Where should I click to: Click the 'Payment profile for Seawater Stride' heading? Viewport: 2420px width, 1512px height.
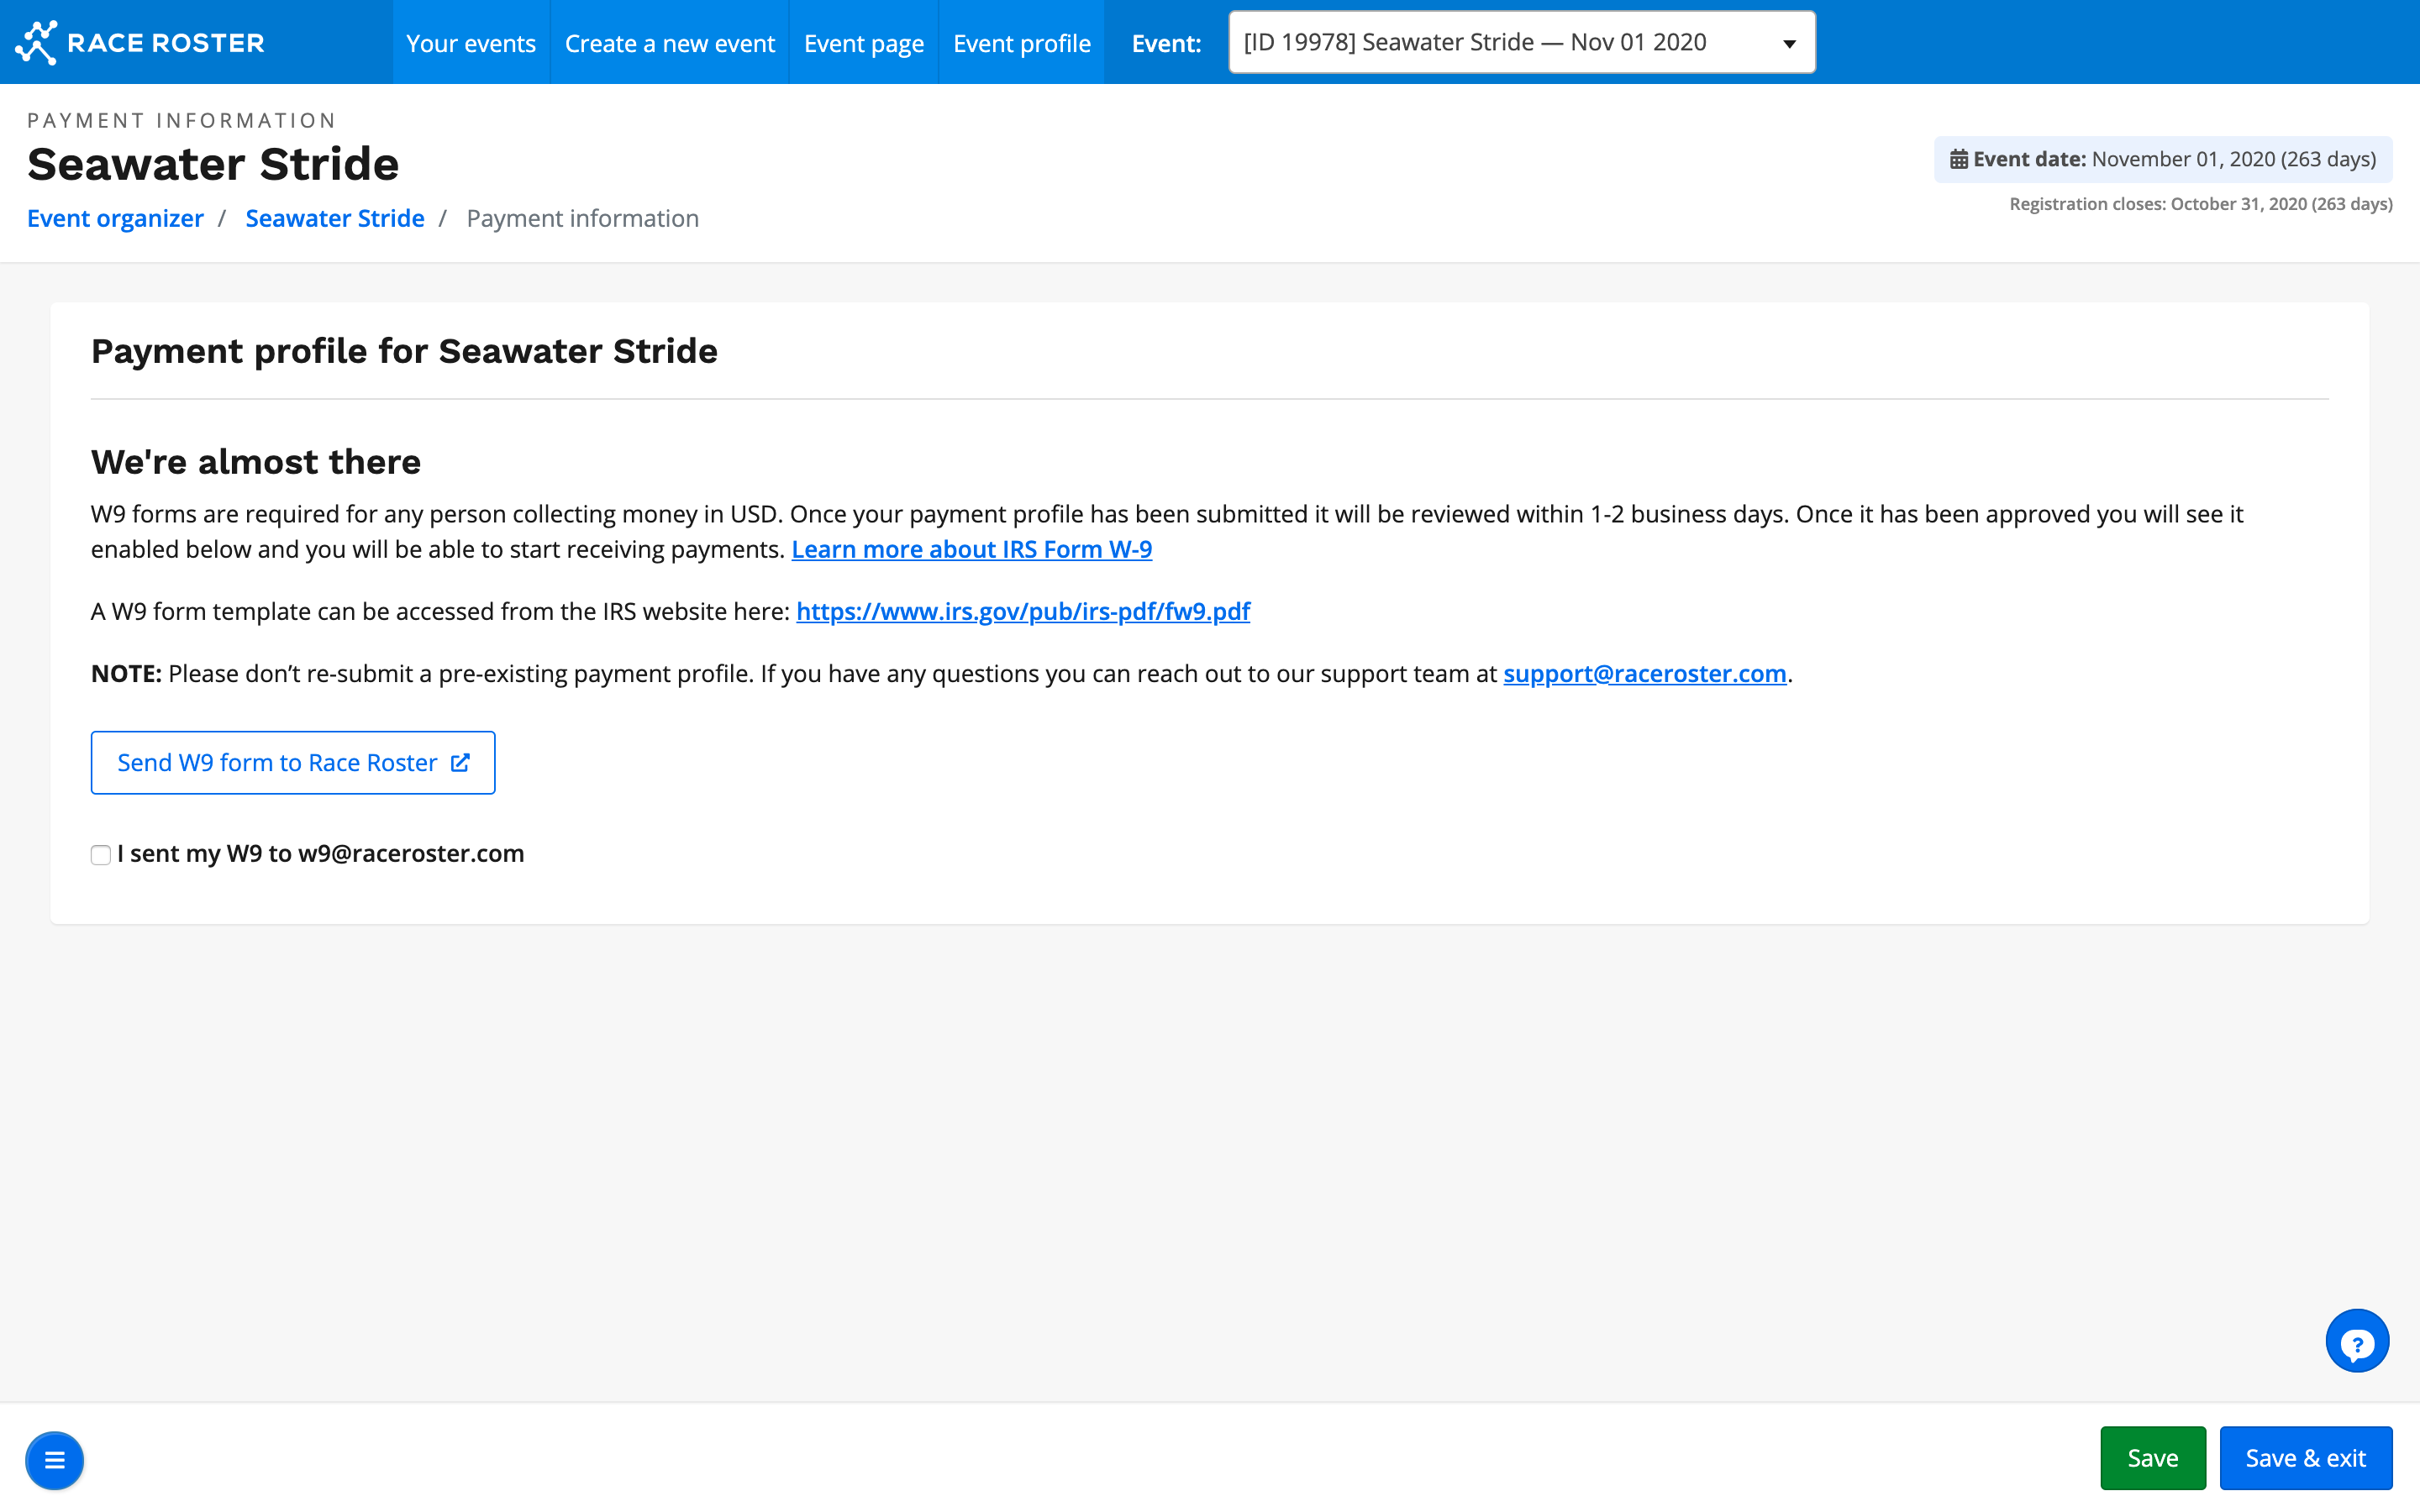pos(404,351)
